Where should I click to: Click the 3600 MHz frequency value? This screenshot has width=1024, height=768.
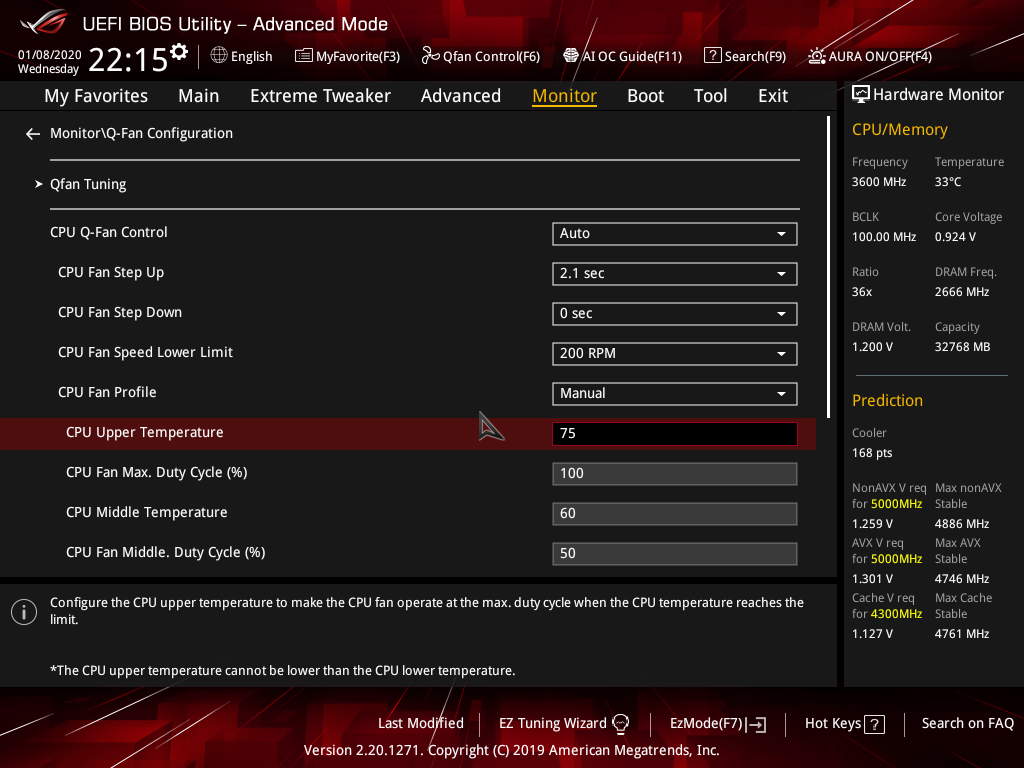pos(878,182)
